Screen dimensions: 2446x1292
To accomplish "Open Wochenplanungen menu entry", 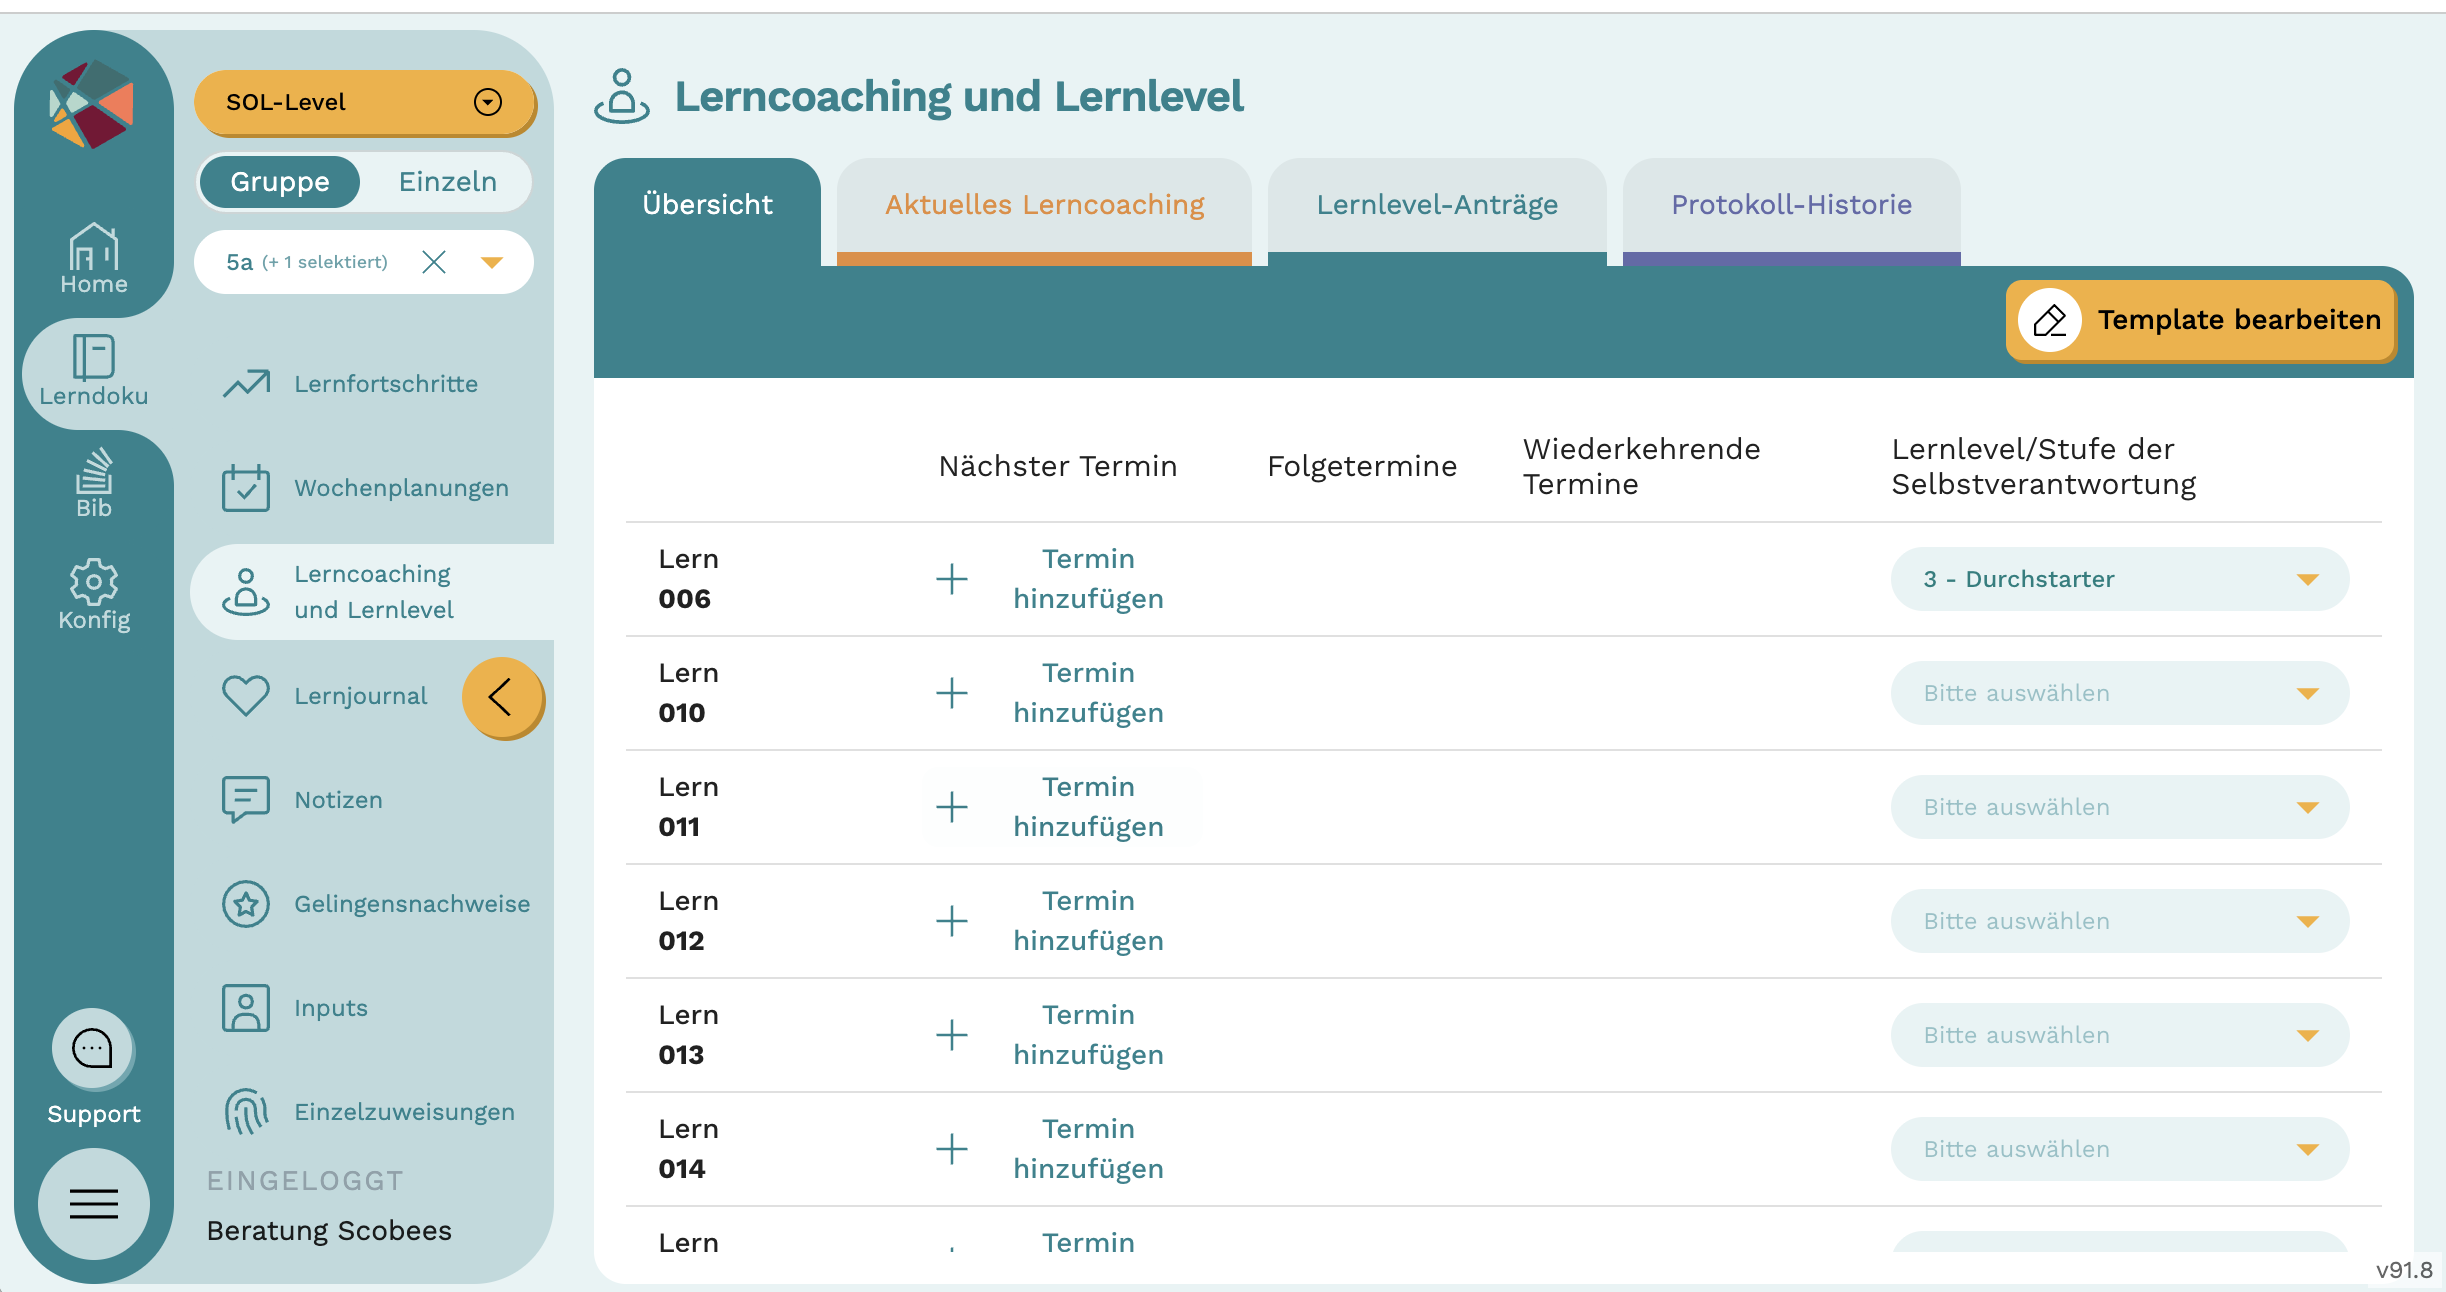I will [x=372, y=488].
